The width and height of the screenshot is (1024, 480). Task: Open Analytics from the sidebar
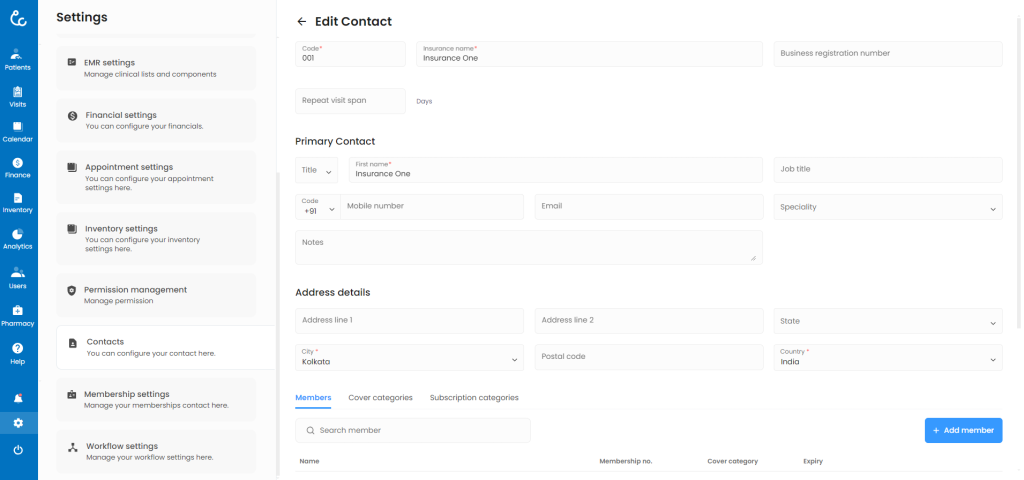point(18,238)
